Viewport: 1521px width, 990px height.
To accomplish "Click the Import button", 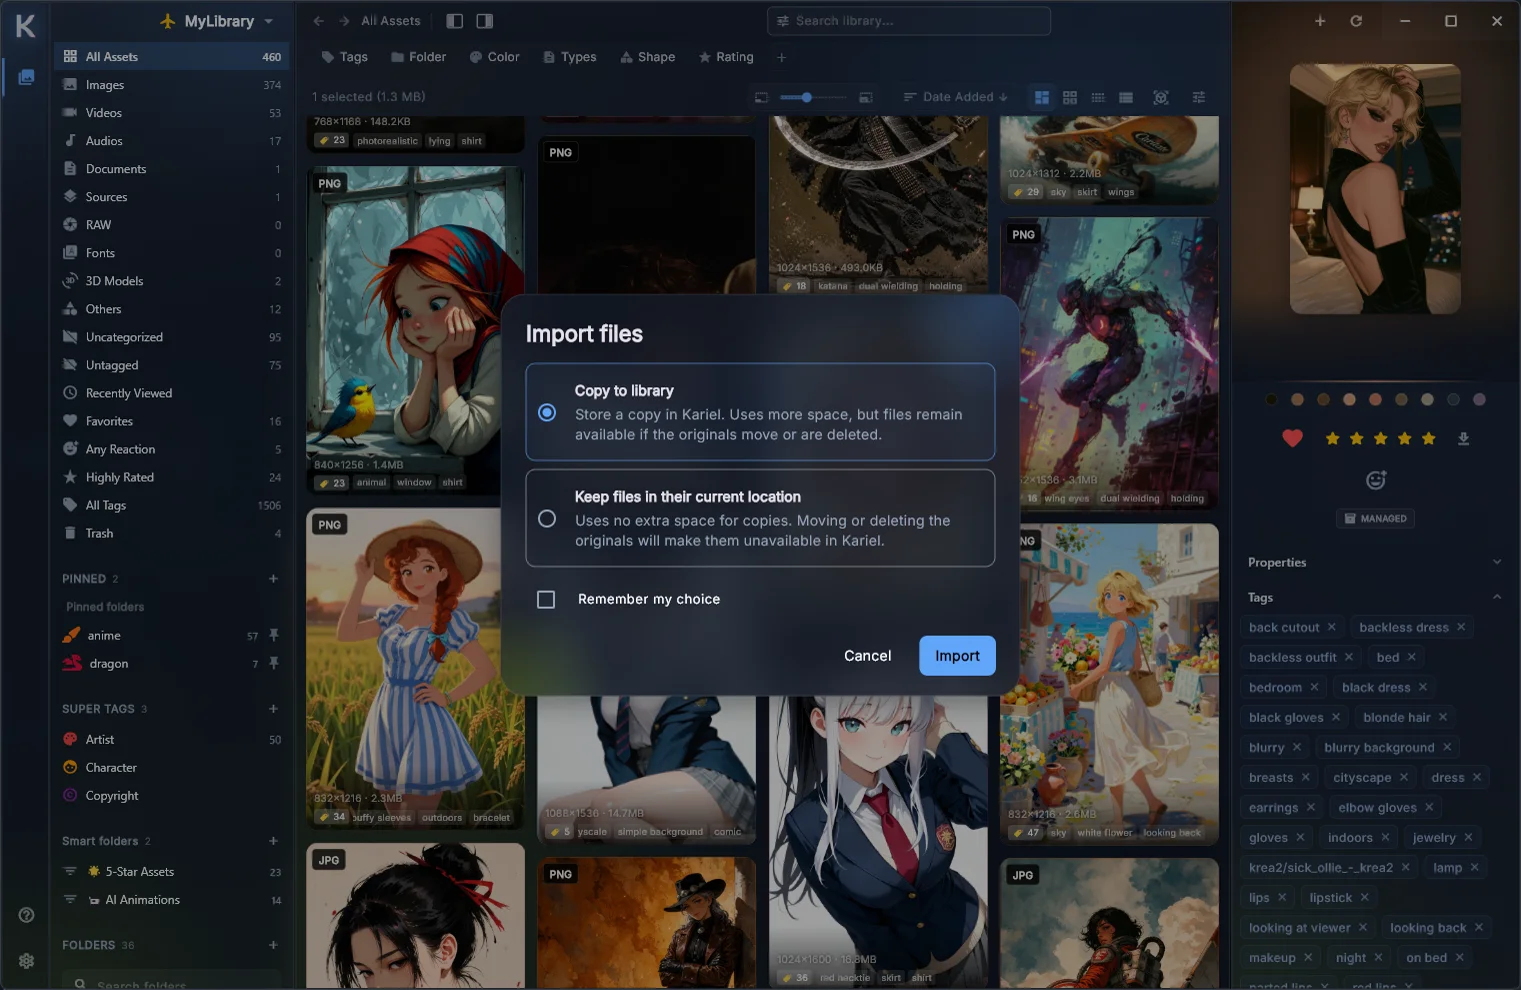I will pos(957,656).
